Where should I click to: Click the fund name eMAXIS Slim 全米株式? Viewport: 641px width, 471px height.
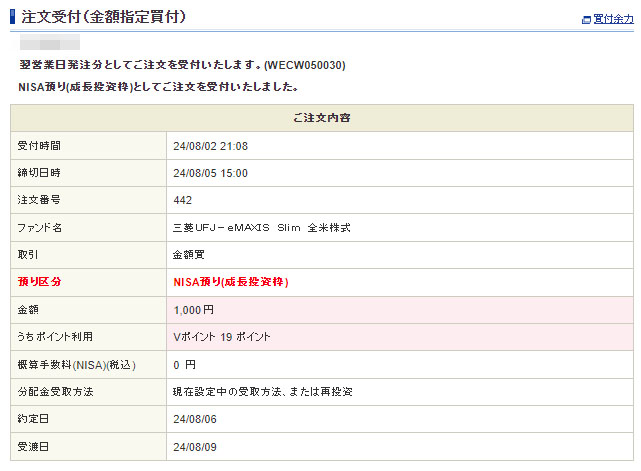pyautogui.click(x=261, y=228)
